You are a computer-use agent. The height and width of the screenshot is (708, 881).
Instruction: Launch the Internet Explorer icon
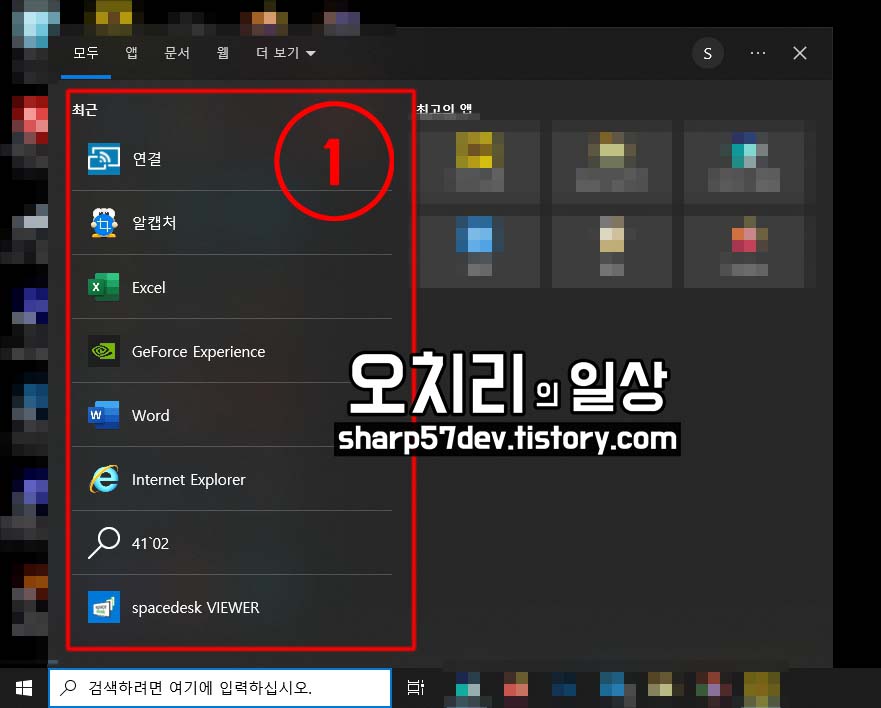[x=104, y=479]
